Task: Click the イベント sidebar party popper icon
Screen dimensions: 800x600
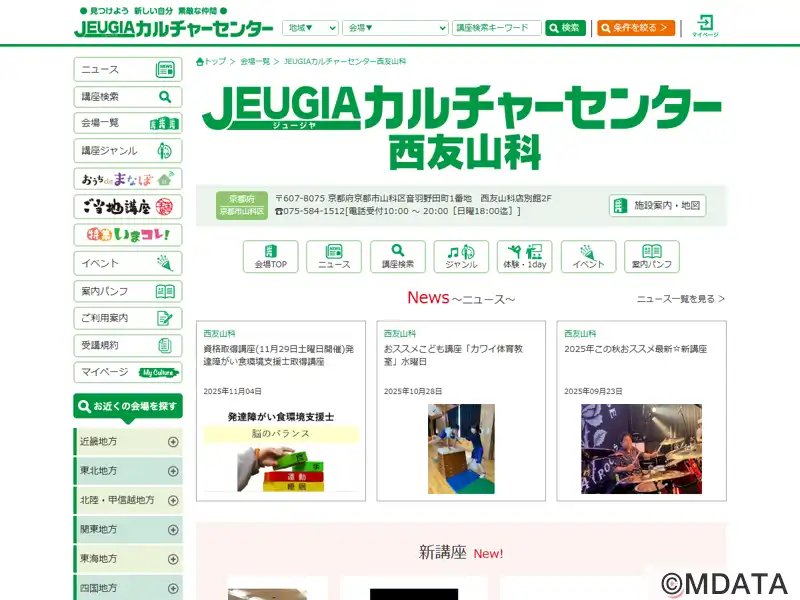Action: coord(164,263)
